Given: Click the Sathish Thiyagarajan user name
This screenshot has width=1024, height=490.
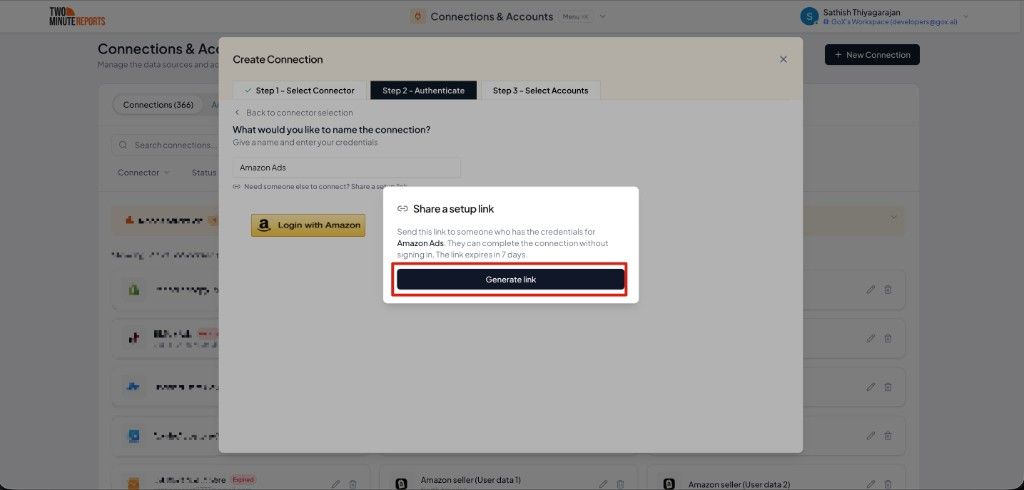Looking at the screenshot, I should (x=863, y=12).
